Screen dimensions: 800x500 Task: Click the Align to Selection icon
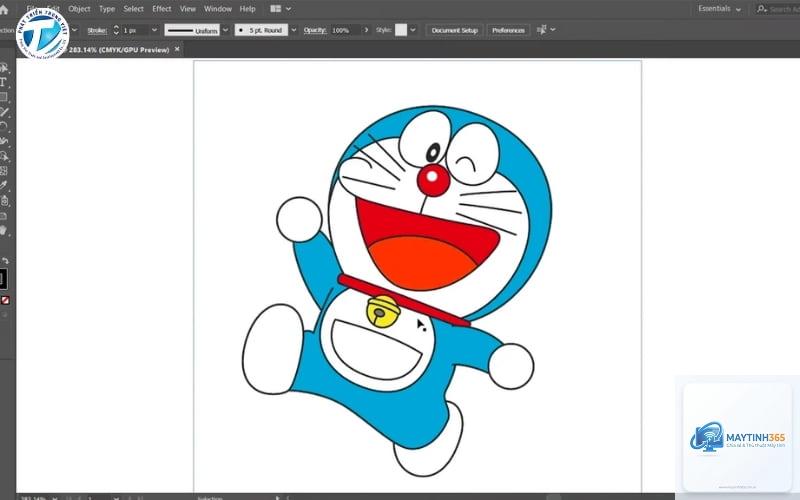coord(541,30)
